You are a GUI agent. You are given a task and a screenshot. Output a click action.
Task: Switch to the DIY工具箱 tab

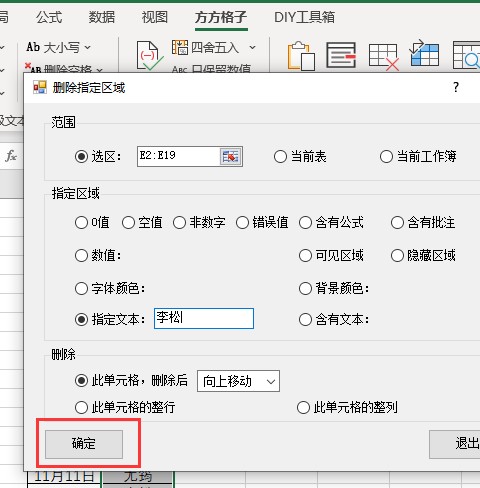tap(304, 17)
